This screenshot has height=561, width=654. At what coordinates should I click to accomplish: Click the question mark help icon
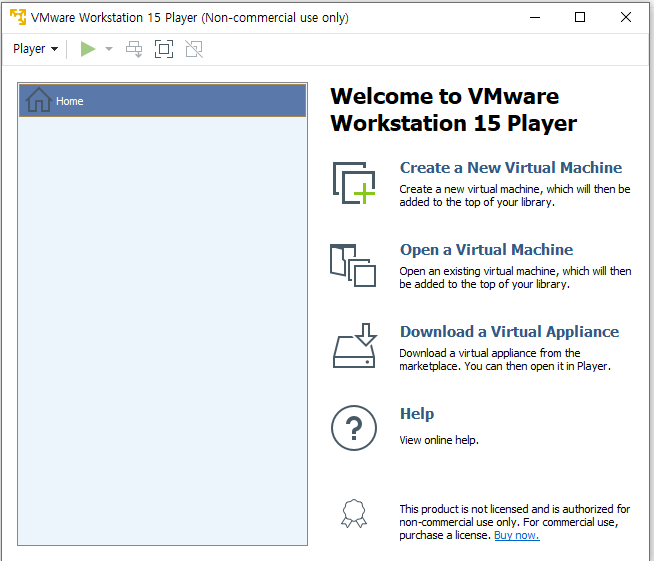click(x=354, y=428)
